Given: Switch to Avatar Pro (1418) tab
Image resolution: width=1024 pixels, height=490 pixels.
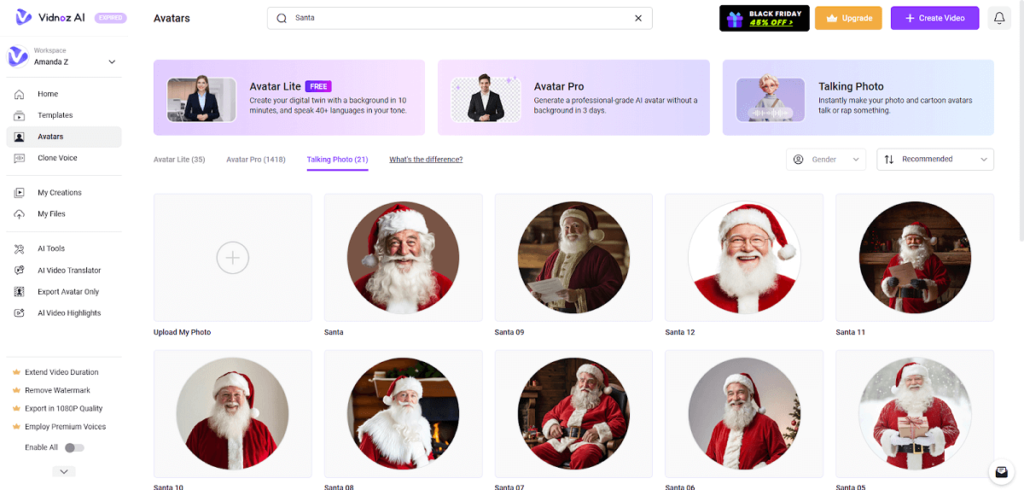Looking at the screenshot, I should tap(256, 159).
